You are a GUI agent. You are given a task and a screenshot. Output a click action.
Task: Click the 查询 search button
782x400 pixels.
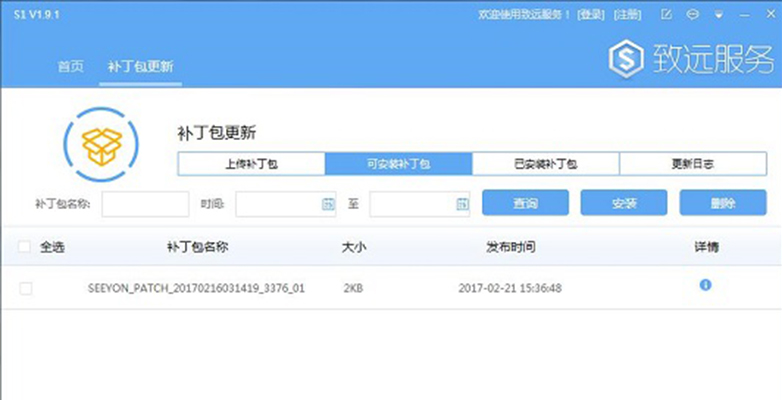[525, 202]
